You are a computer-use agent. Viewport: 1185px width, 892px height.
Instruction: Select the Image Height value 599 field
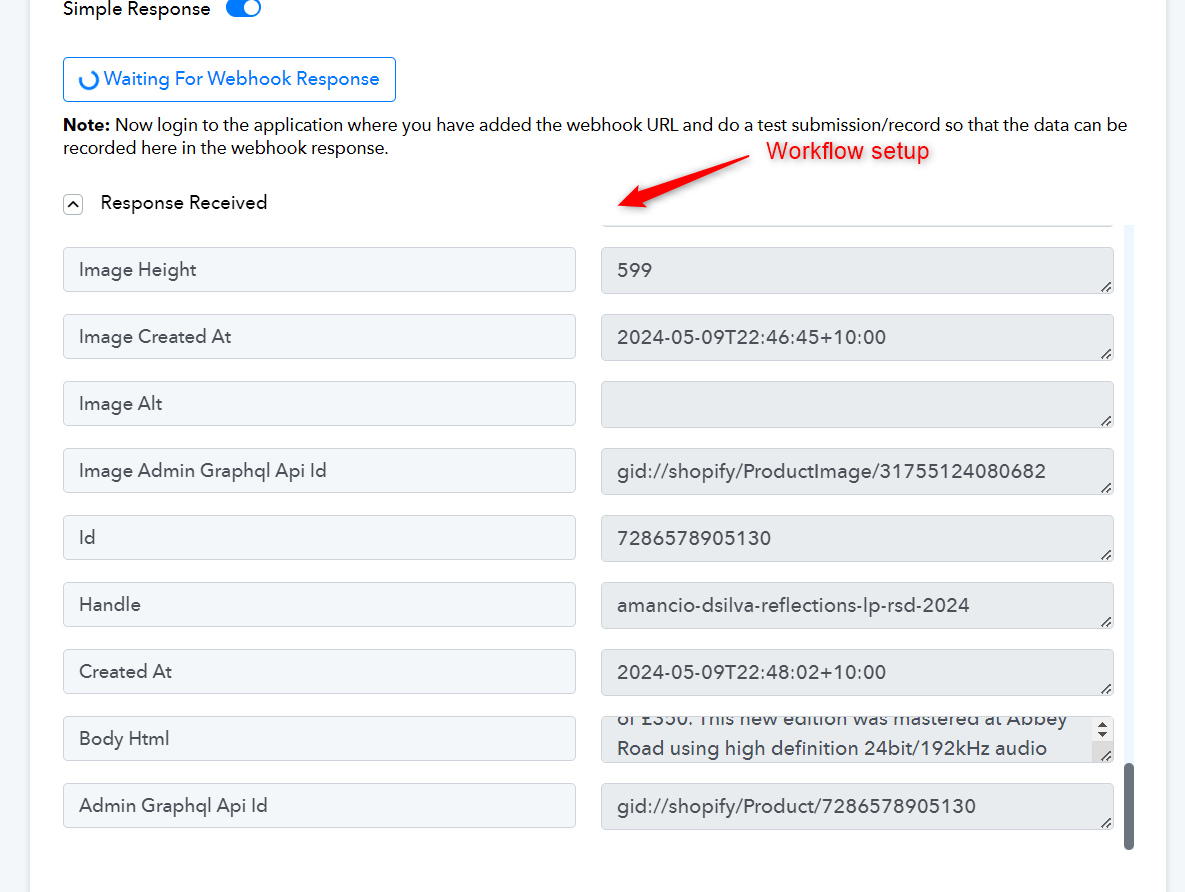tap(855, 270)
